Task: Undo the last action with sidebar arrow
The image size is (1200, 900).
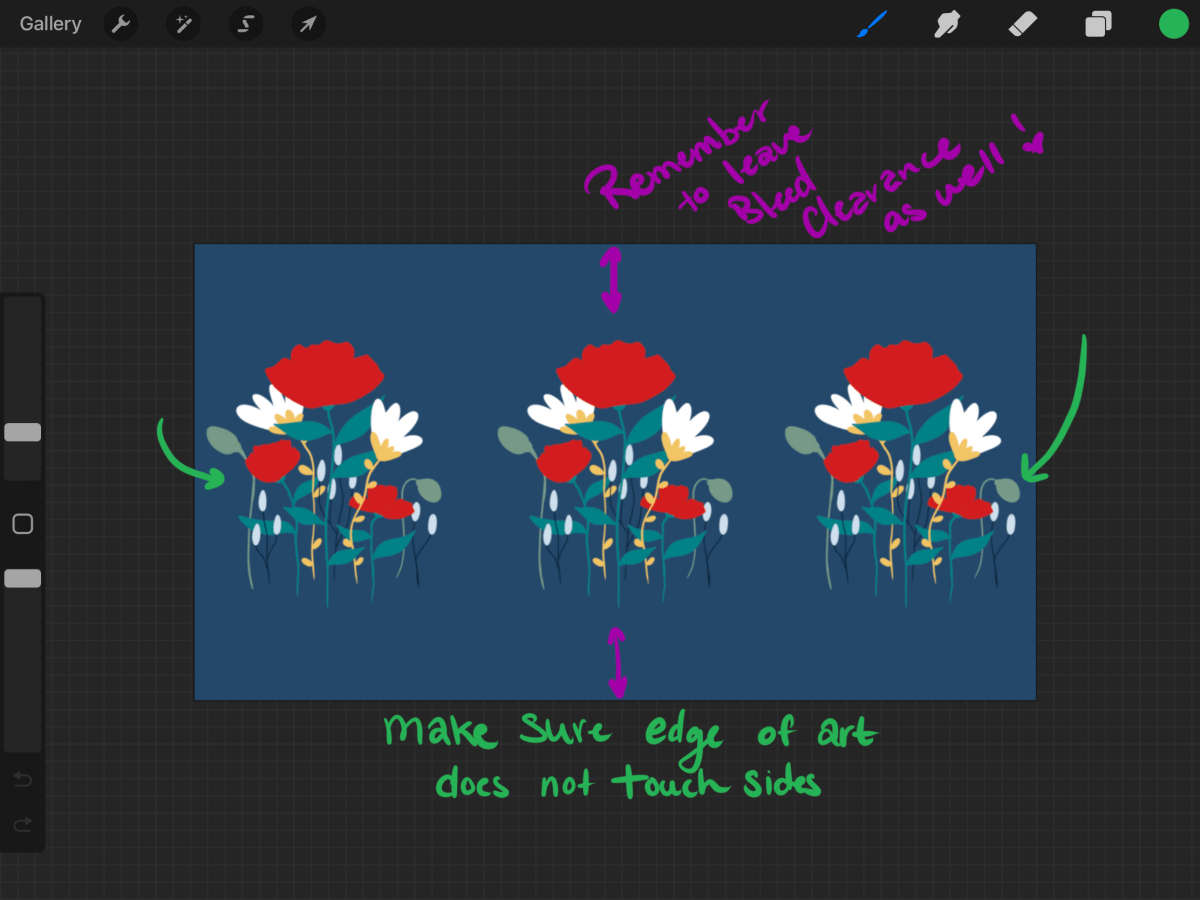Action: tap(22, 779)
